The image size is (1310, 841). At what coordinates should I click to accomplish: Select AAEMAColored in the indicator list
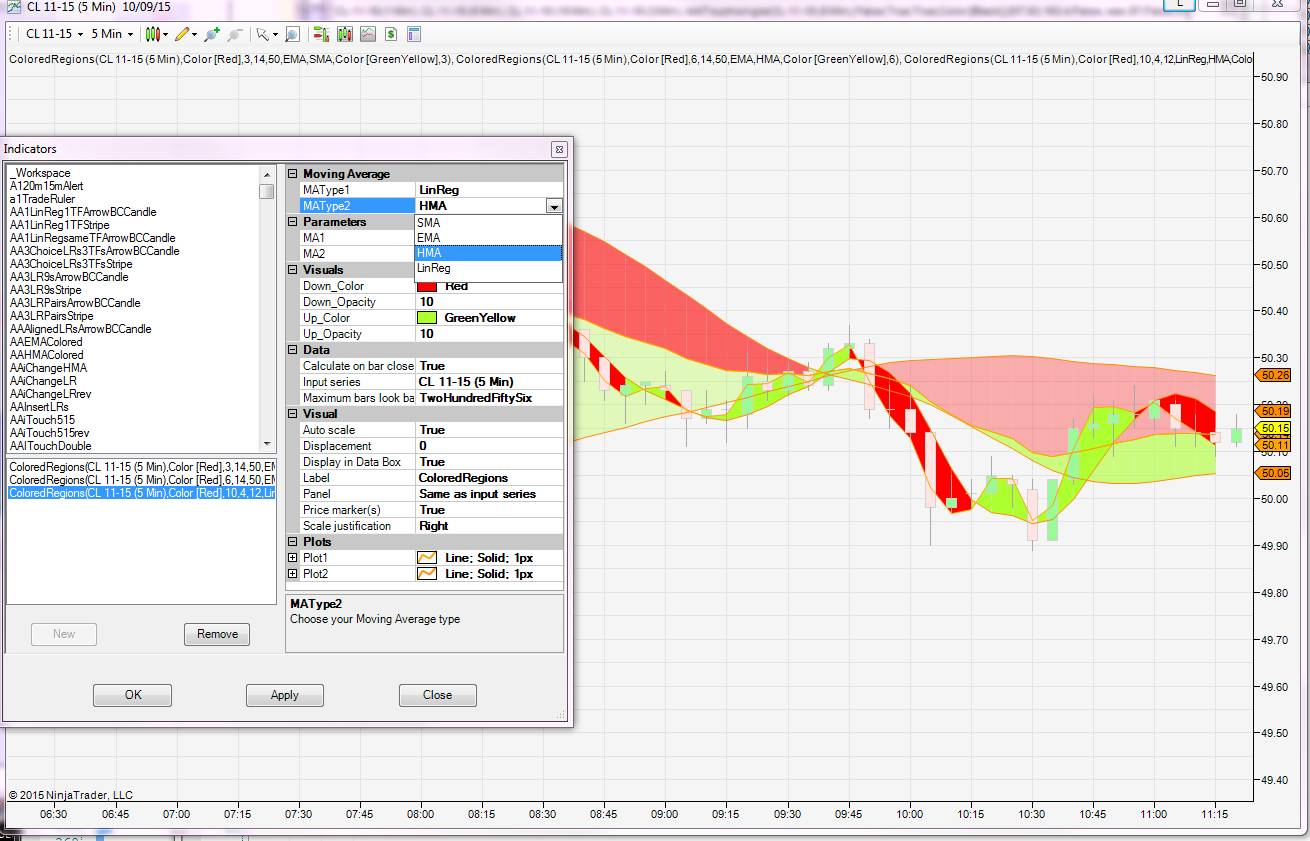tap(46, 342)
